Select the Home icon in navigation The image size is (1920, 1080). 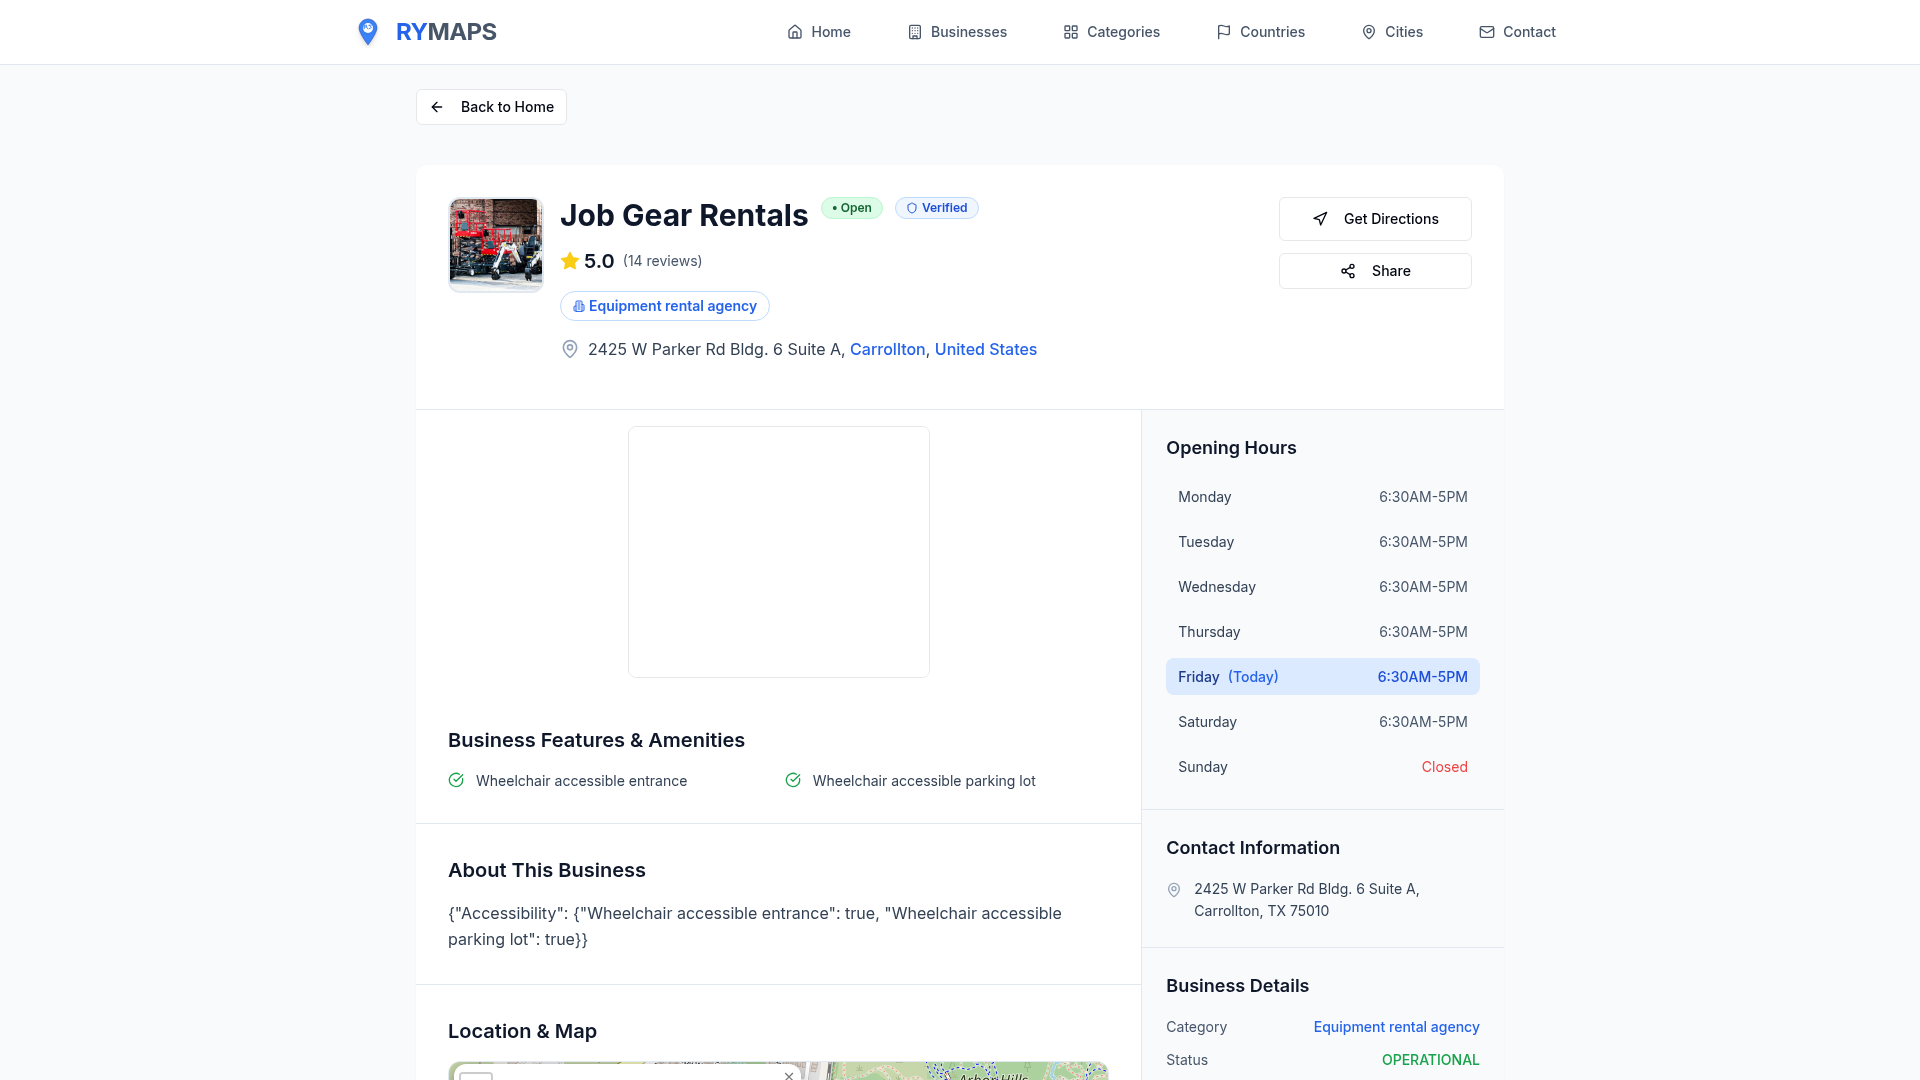[x=795, y=31]
